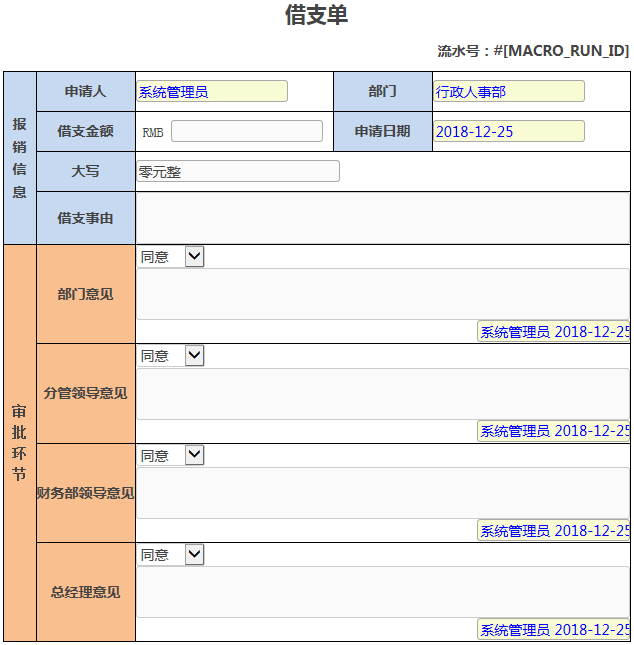The height and width of the screenshot is (645, 634).
Task: Click the 部门意见 label cell
Action: point(86,294)
